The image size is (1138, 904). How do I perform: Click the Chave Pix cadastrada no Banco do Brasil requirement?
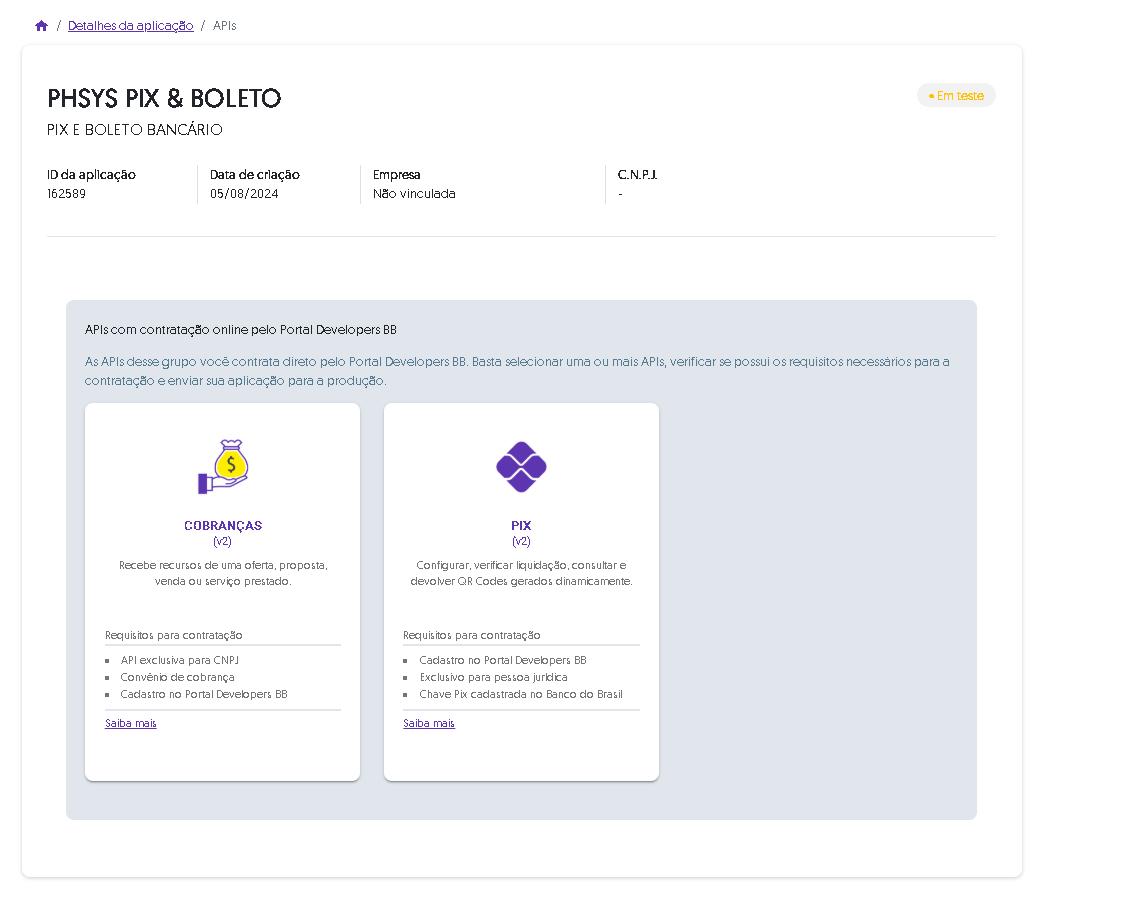pyautogui.click(x=521, y=694)
